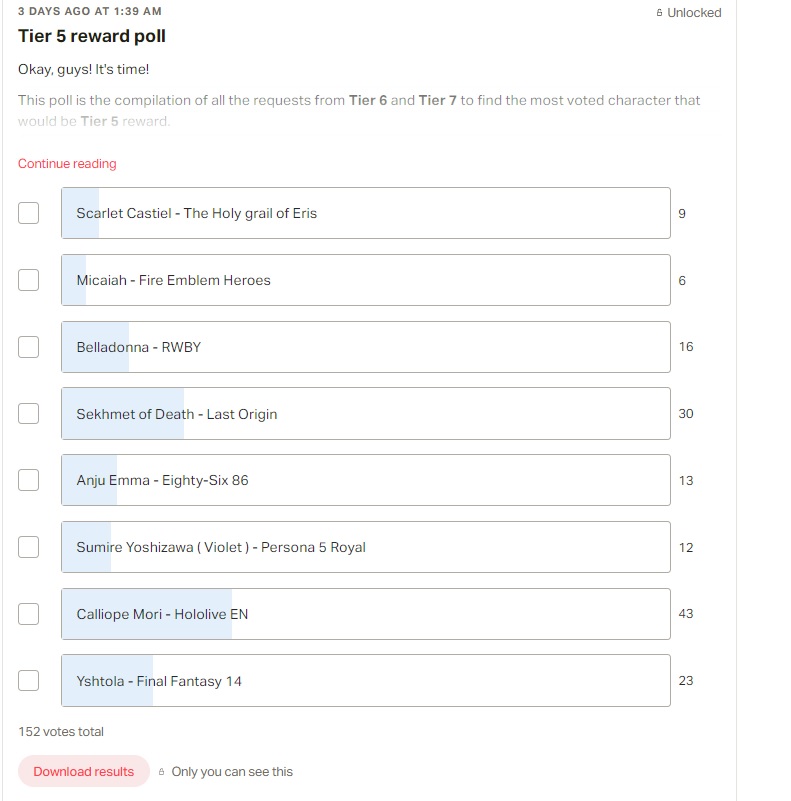Check the Sumire Yoshizawa checkbox
The height and width of the screenshot is (801, 791).
pyautogui.click(x=29, y=547)
